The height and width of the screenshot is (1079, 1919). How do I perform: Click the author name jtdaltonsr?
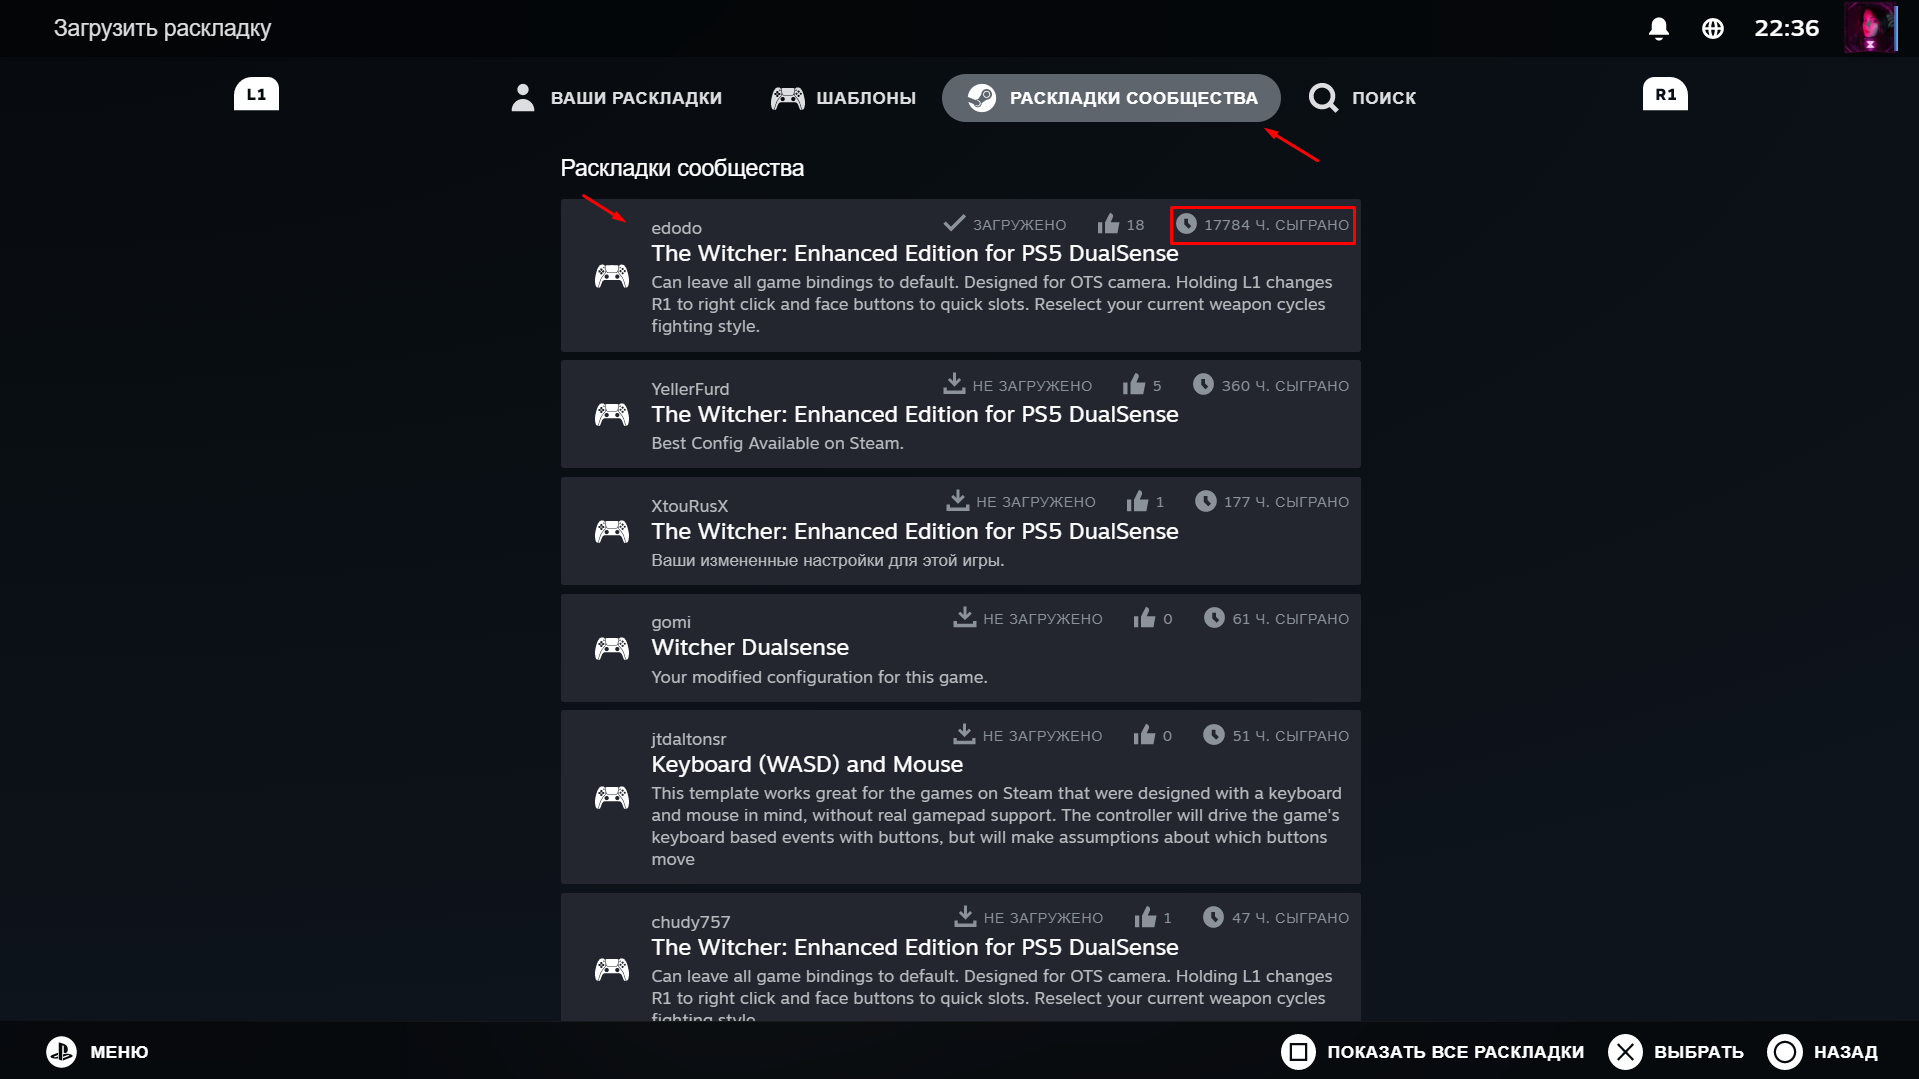[x=688, y=739]
